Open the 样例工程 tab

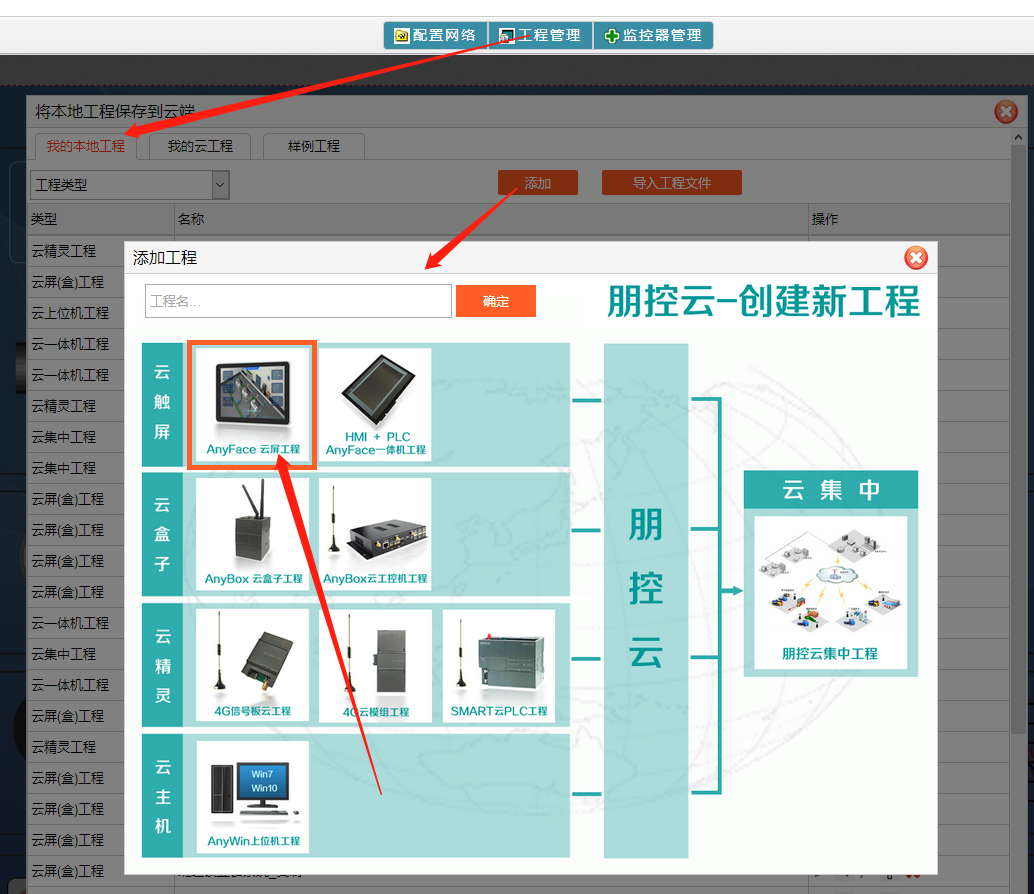[314, 146]
